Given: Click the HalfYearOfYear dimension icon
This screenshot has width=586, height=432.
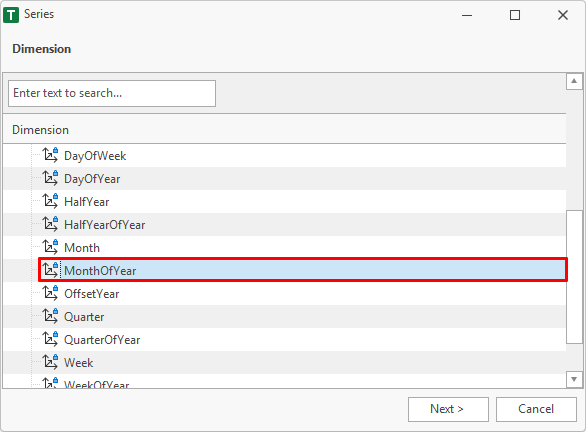Looking at the screenshot, I should coord(50,224).
